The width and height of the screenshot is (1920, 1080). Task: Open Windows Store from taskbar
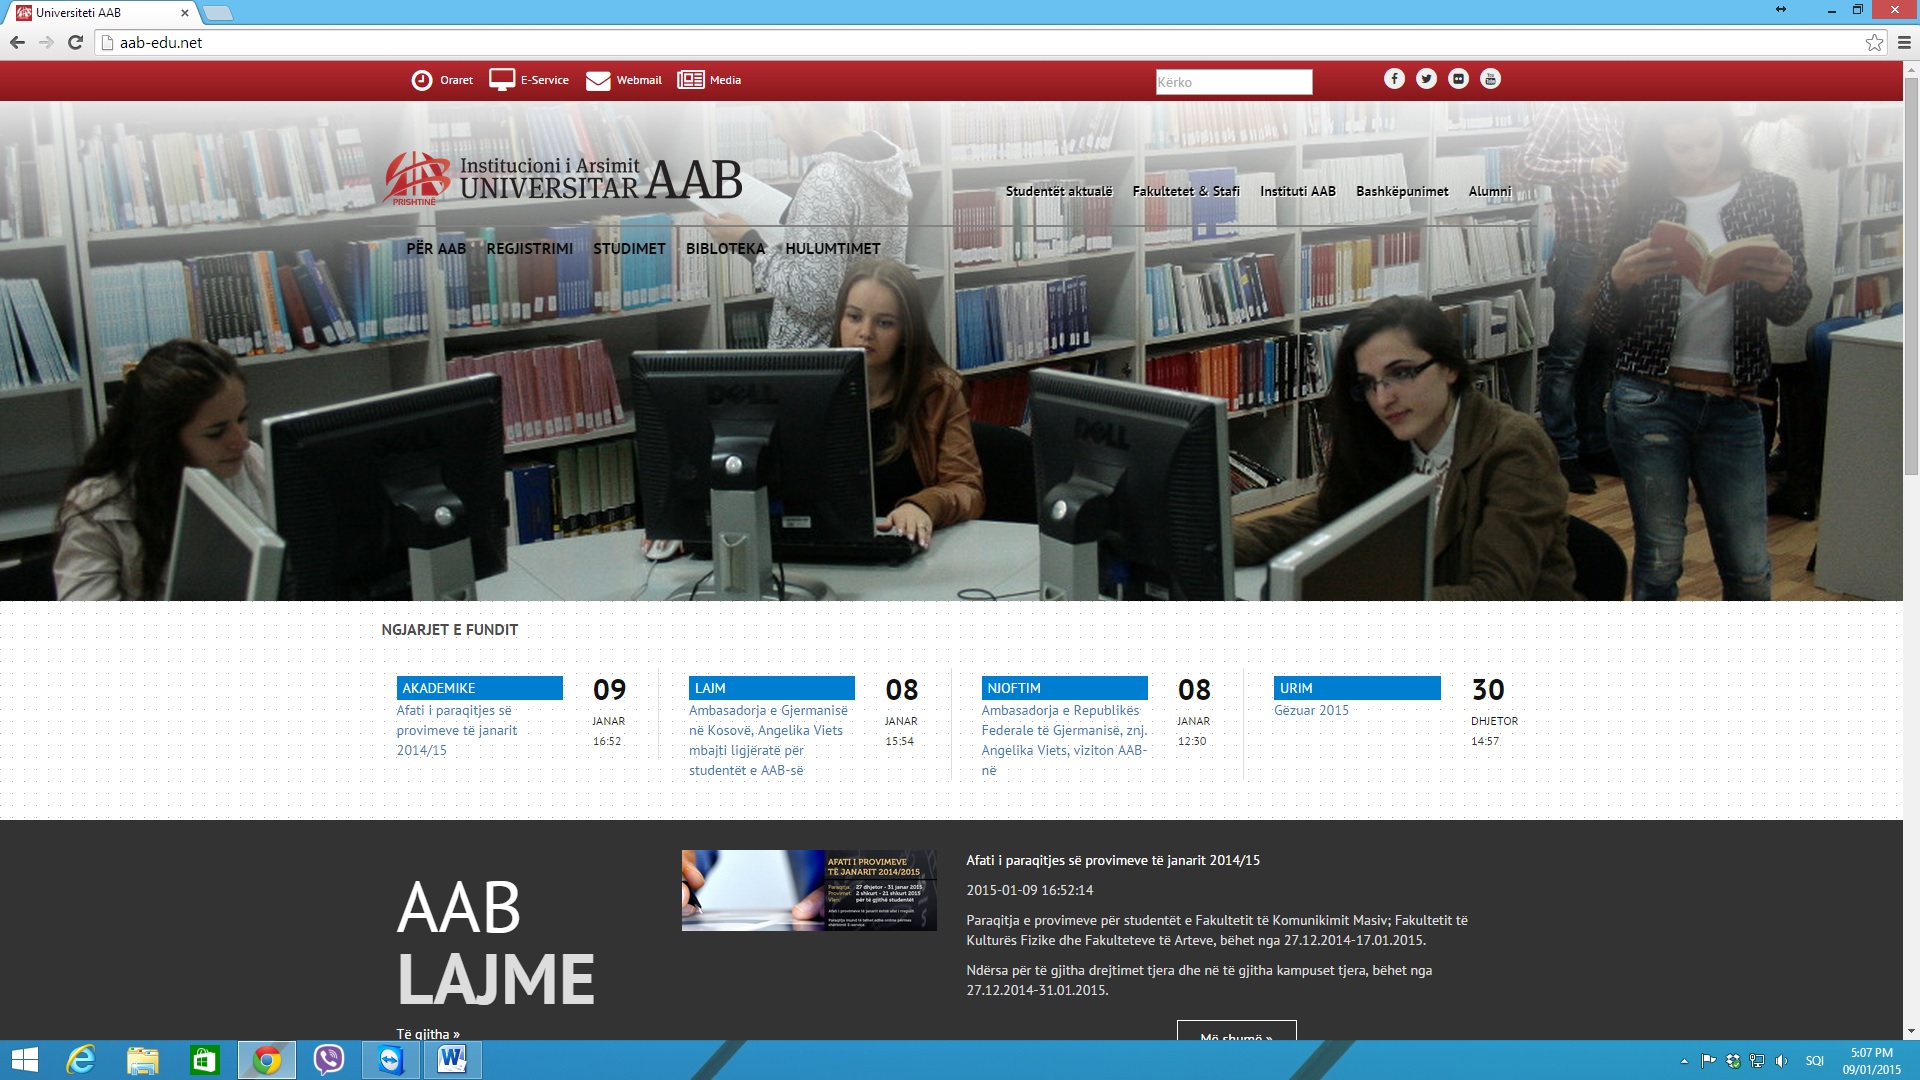click(205, 1060)
